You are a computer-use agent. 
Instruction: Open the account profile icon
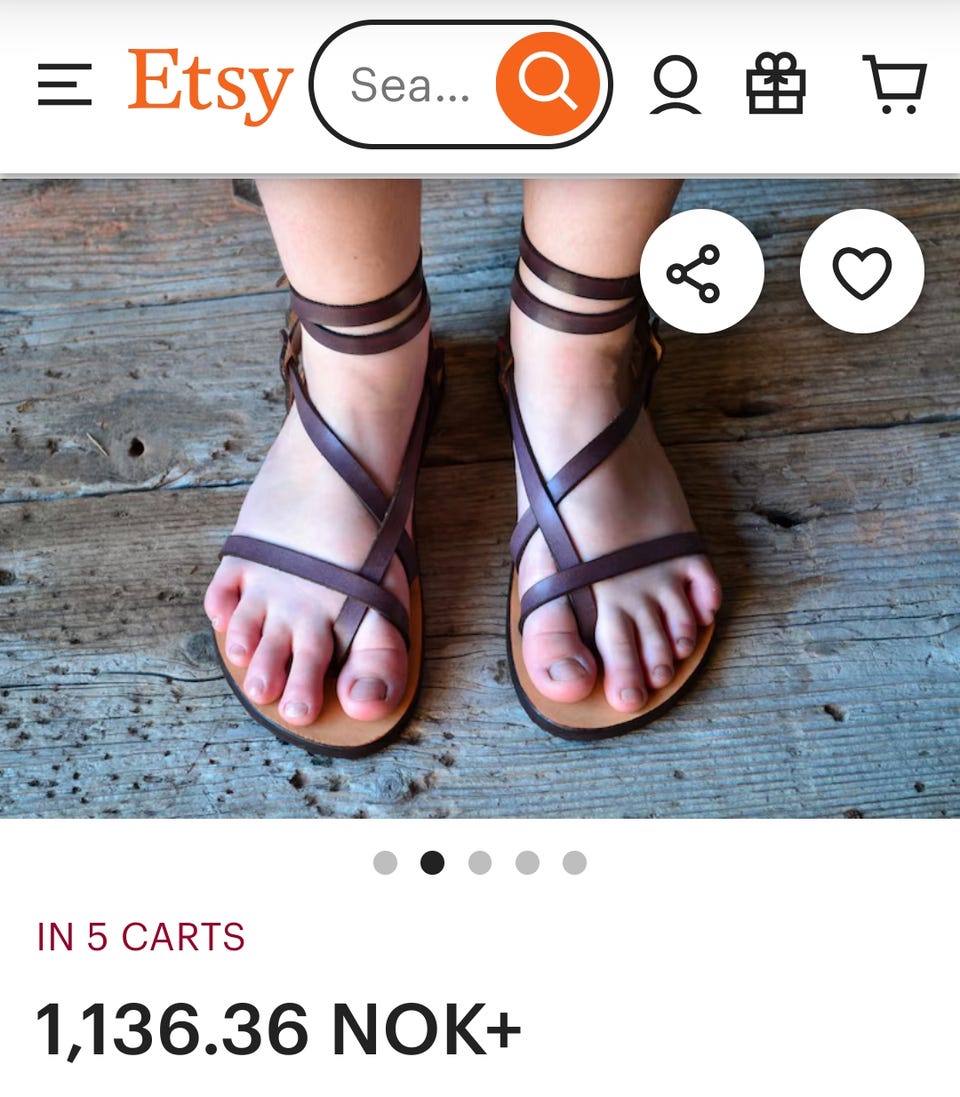coord(675,85)
